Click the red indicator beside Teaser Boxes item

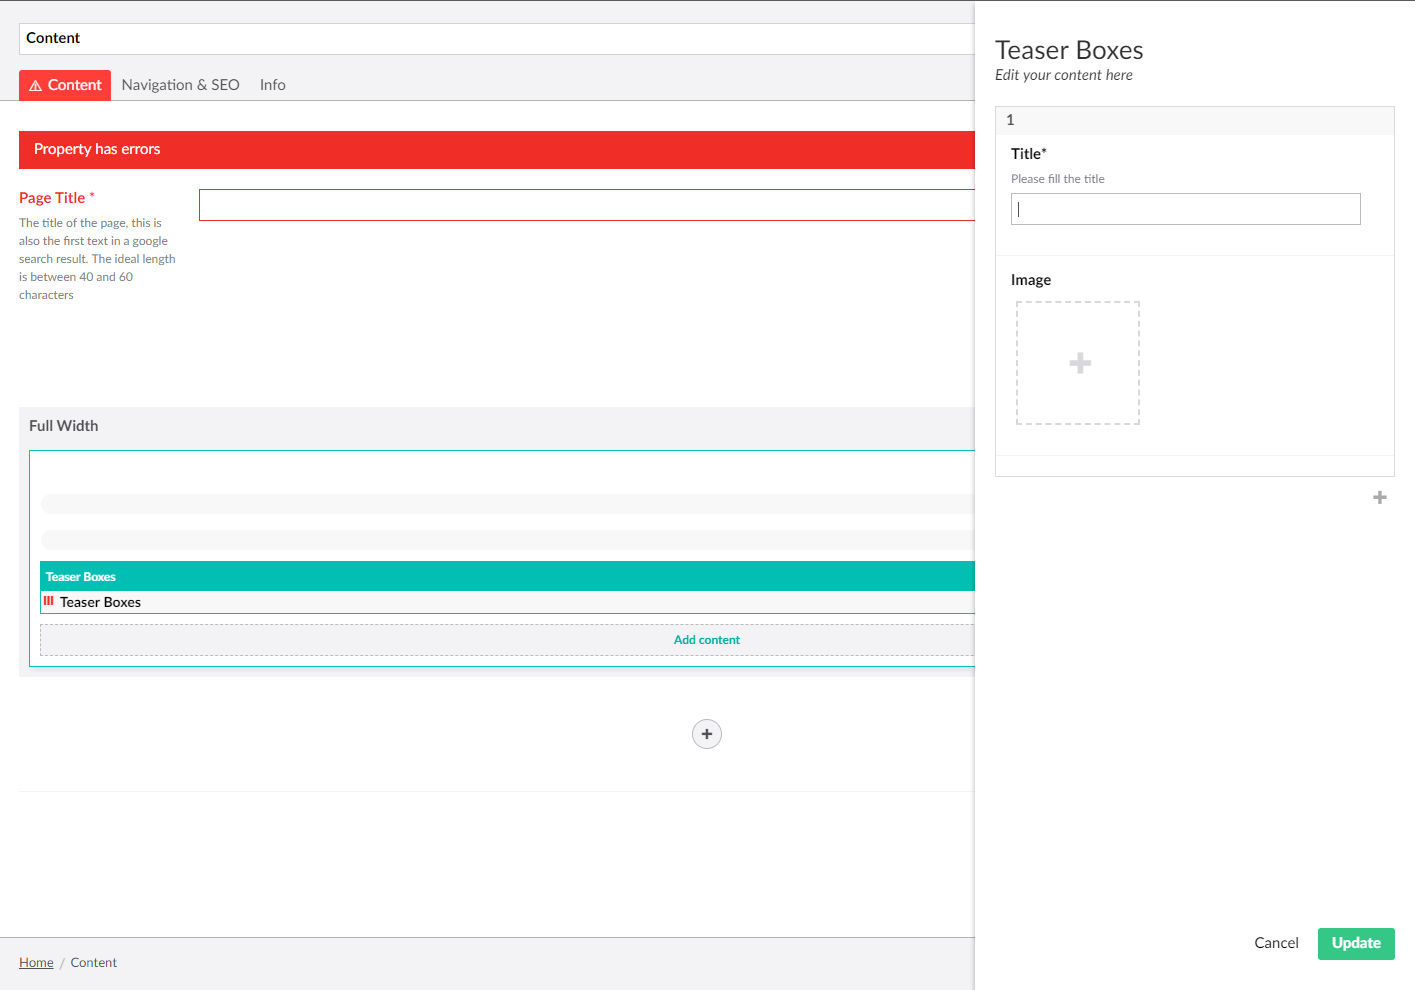point(48,600)
